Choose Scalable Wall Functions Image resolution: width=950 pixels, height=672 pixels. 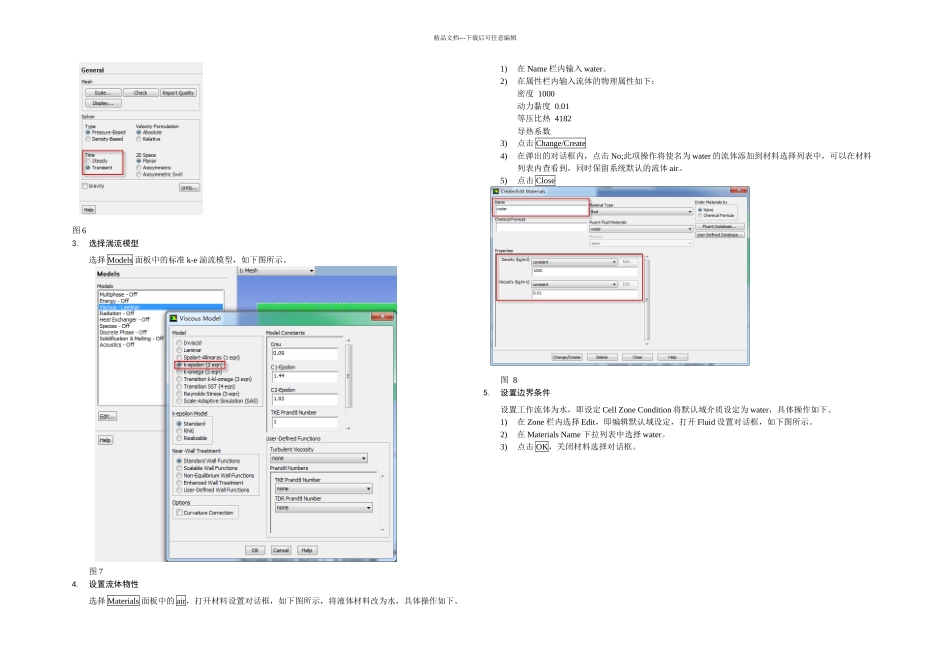tap(179, 468)
